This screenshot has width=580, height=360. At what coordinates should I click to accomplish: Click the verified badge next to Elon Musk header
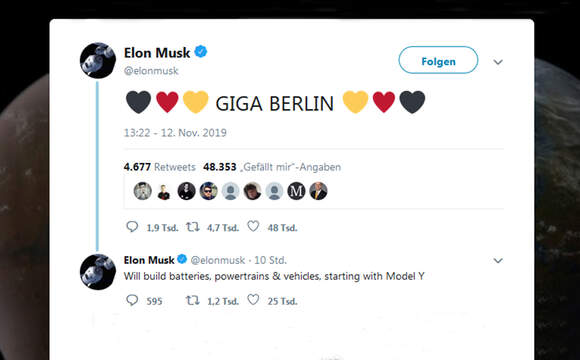click(x=201, y=52)
